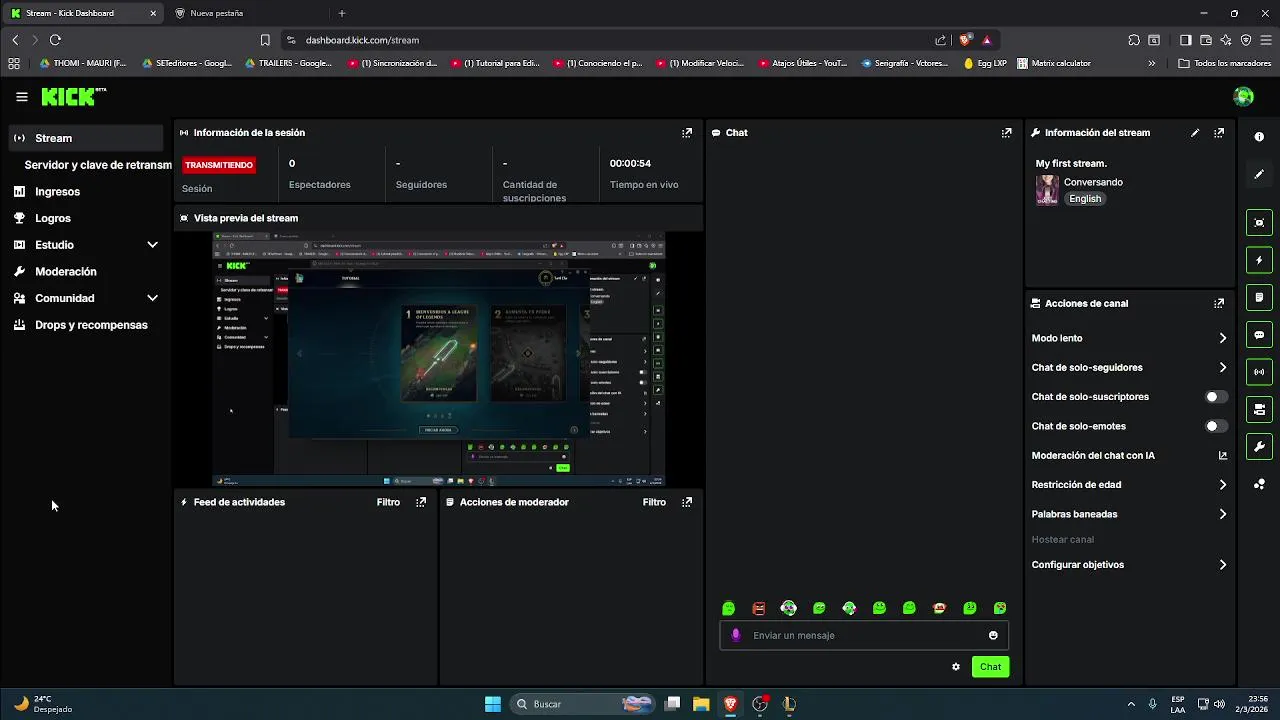Open a new browser tab with plus
This screenshot has height=720, width=1280.
342,13
